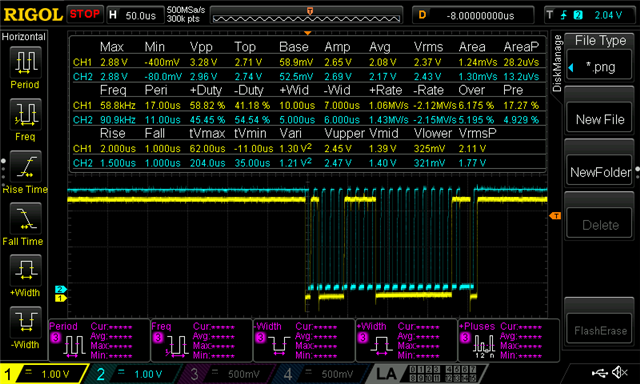Click the CH2 Over value 5.195 %
The image size is (640, 384).
(476, 120)
